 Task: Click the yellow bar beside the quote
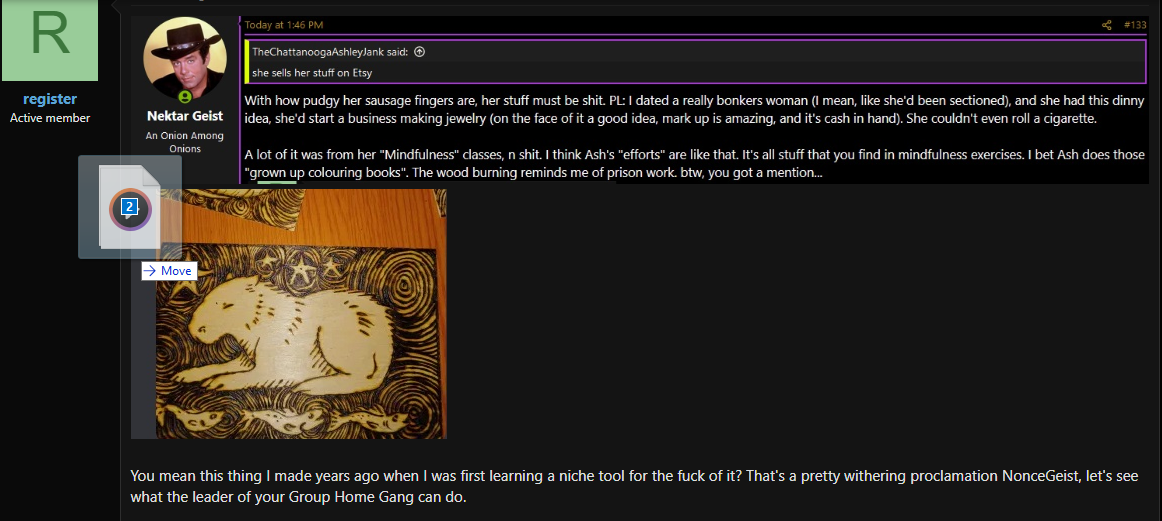246,62
